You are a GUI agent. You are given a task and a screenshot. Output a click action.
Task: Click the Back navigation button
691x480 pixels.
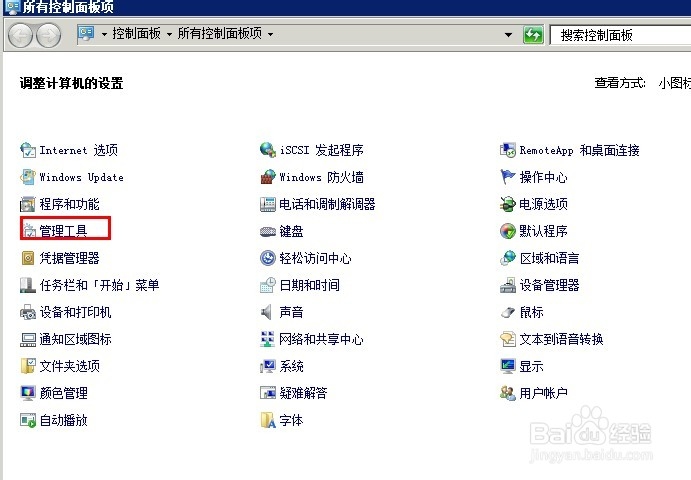coord(20,35)
